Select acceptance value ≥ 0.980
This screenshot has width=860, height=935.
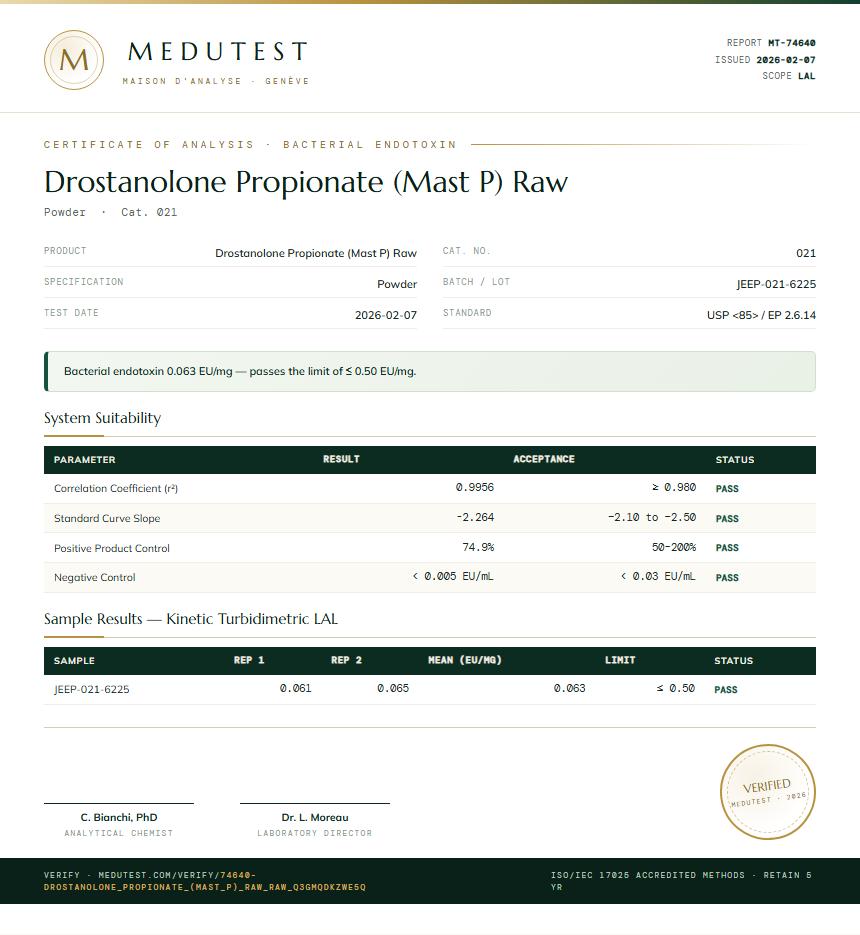click(x=674, y=487)
